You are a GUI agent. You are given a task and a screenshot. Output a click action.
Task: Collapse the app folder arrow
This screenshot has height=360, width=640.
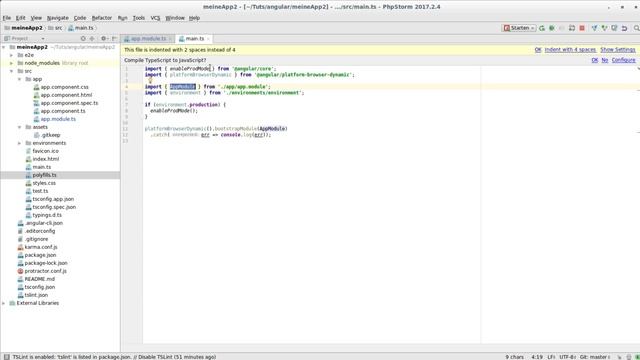click(x=19, y=79)
